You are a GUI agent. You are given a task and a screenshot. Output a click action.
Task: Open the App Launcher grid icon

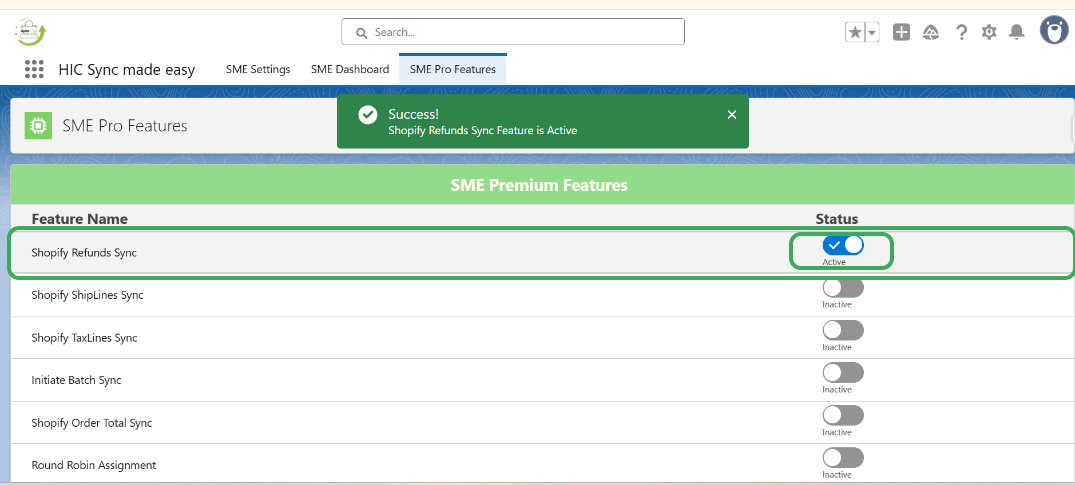click(x=34, y=69)
